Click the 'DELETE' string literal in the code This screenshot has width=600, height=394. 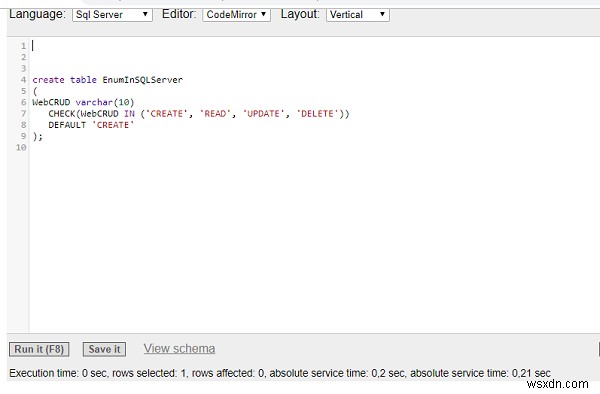tap(318, 114)
